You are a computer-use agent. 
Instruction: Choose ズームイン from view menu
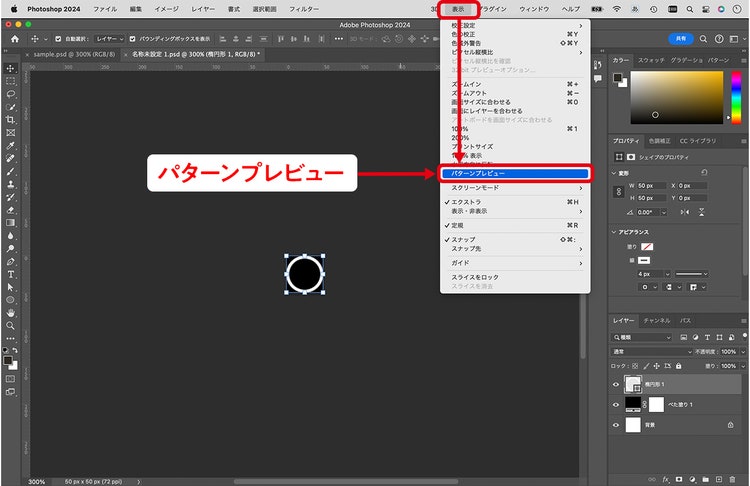tap(515, 84)
